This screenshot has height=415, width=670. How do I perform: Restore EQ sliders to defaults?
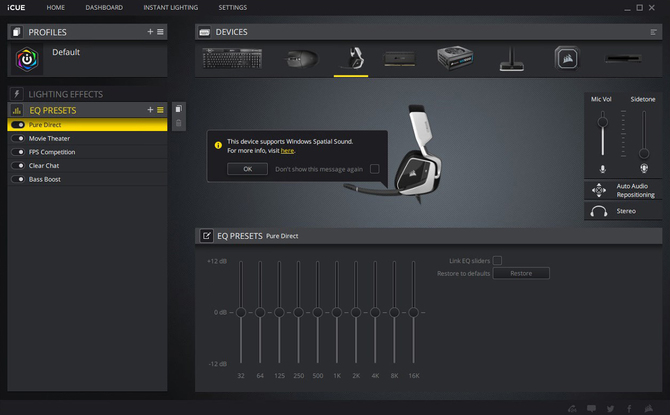521,273
